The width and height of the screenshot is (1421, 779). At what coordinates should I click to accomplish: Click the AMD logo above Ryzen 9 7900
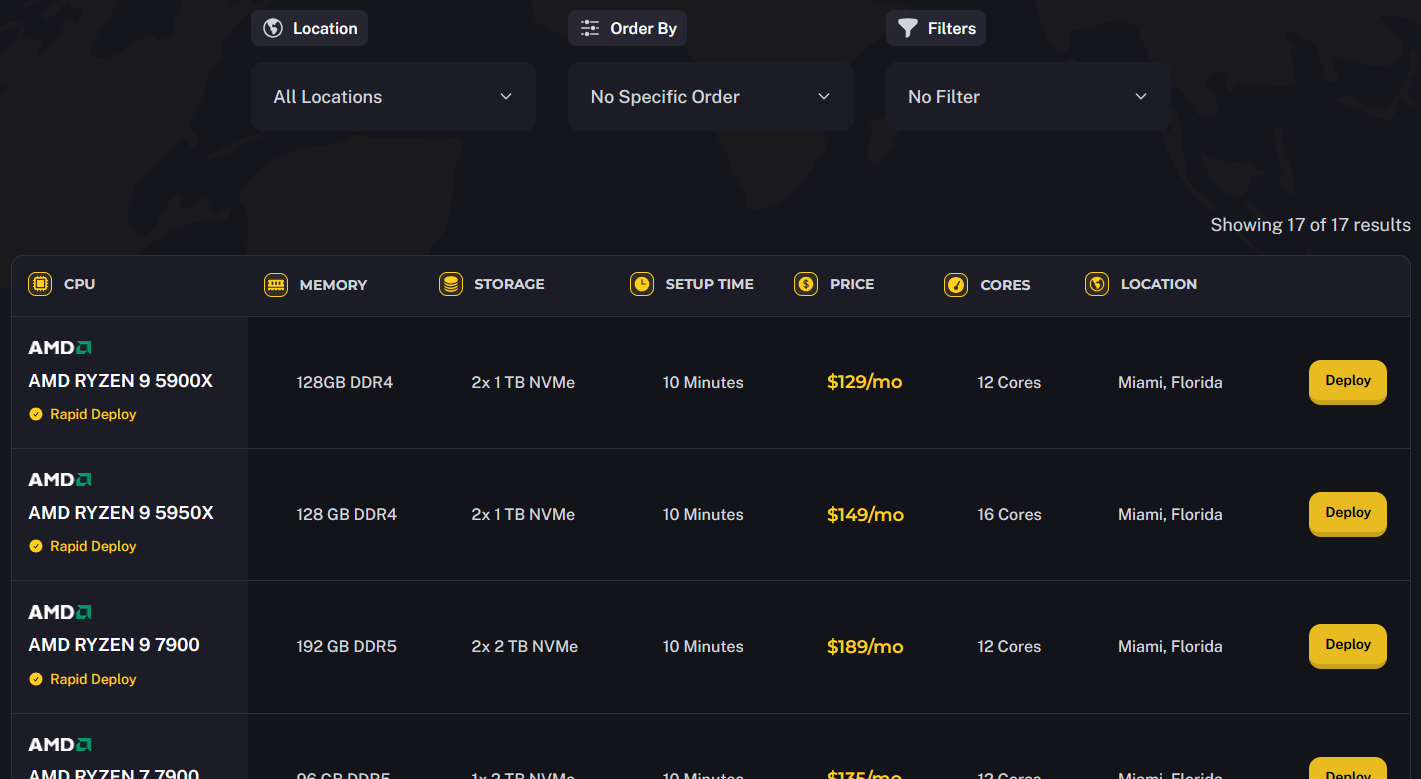pyautogui.click(x=60, y=612)
